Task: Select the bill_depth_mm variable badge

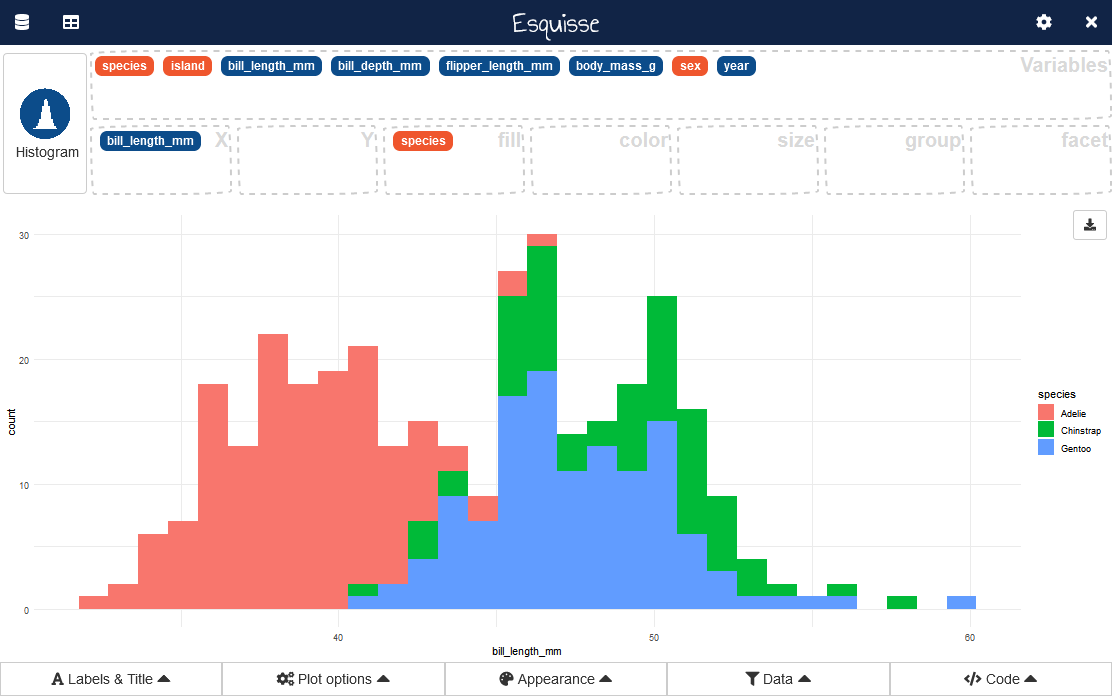Action: pos(380,66)
